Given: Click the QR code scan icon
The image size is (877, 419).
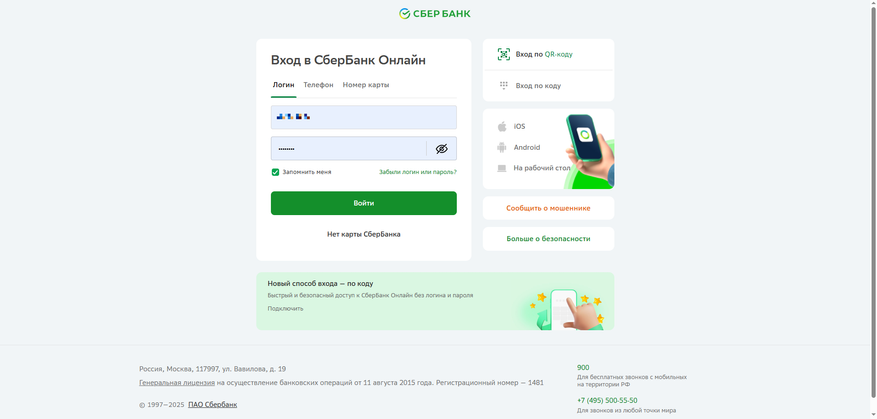Looking at the screenshot, I should (504, 54).
